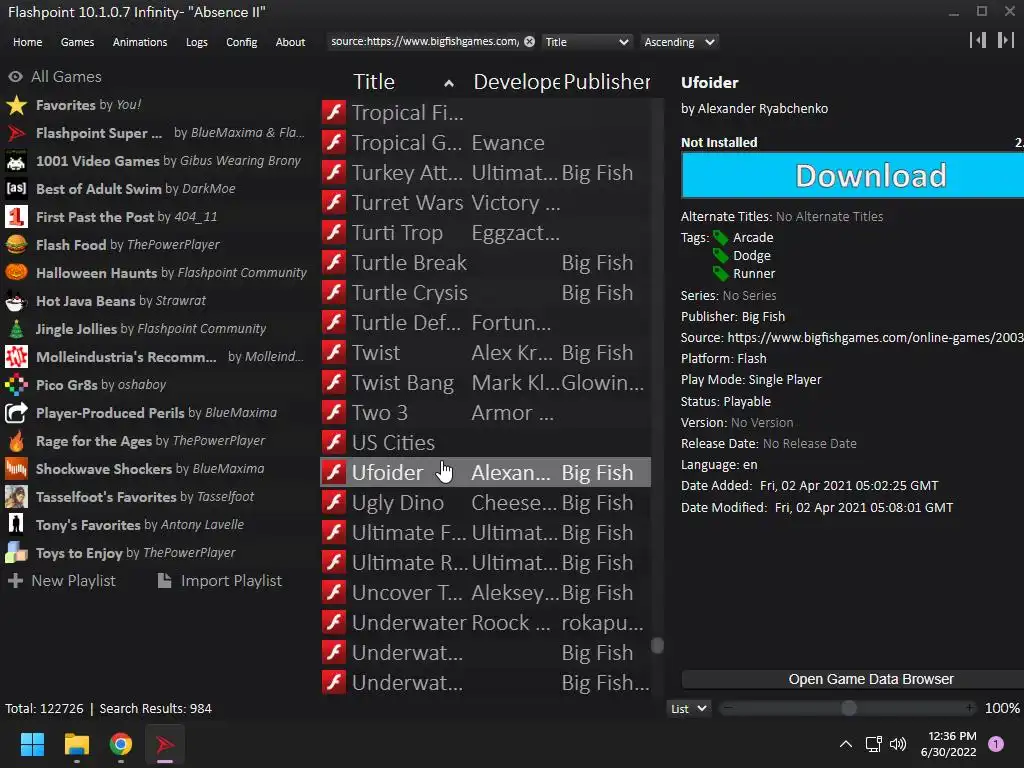This screenshot has height=768, width=1024.
Task: Adjust the game scale slider handle
Action: coord(848,709)
